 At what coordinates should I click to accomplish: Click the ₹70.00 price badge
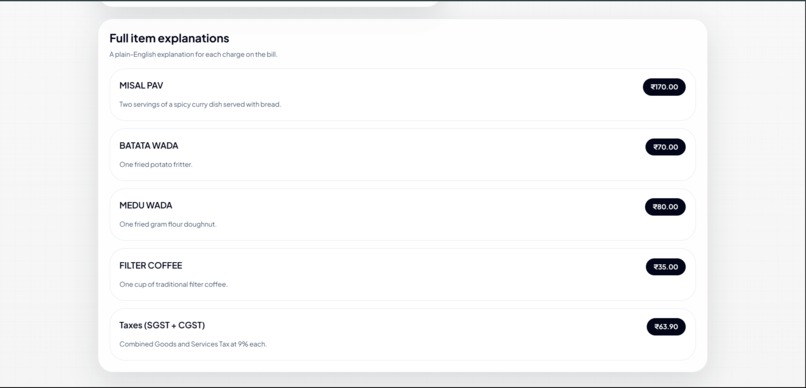coord(665,147)
